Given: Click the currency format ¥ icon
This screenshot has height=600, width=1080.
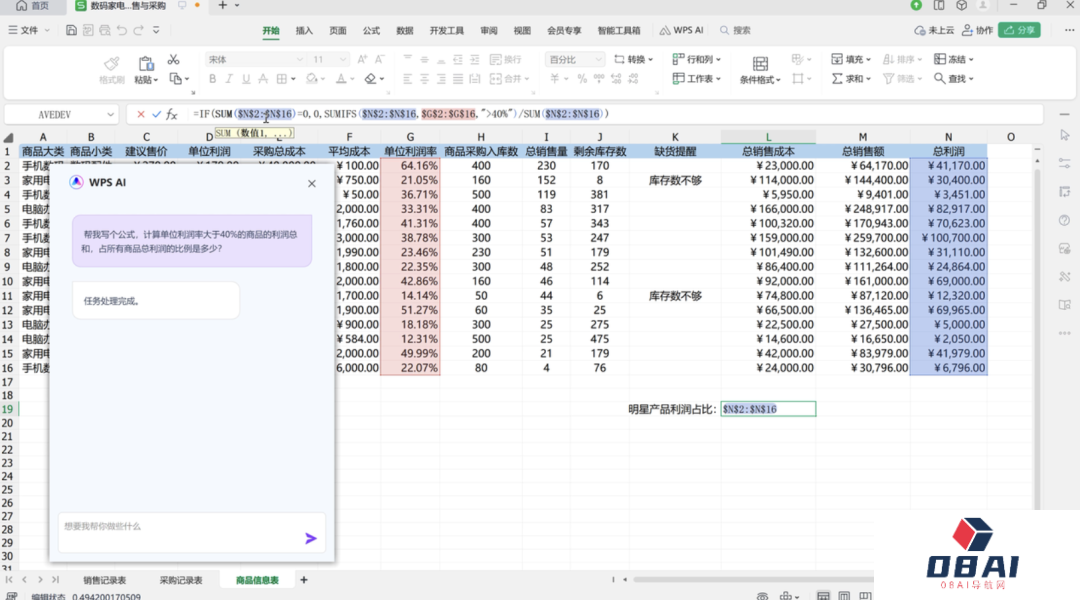Looking at the screenshot, I should click(x=554, y=79).
